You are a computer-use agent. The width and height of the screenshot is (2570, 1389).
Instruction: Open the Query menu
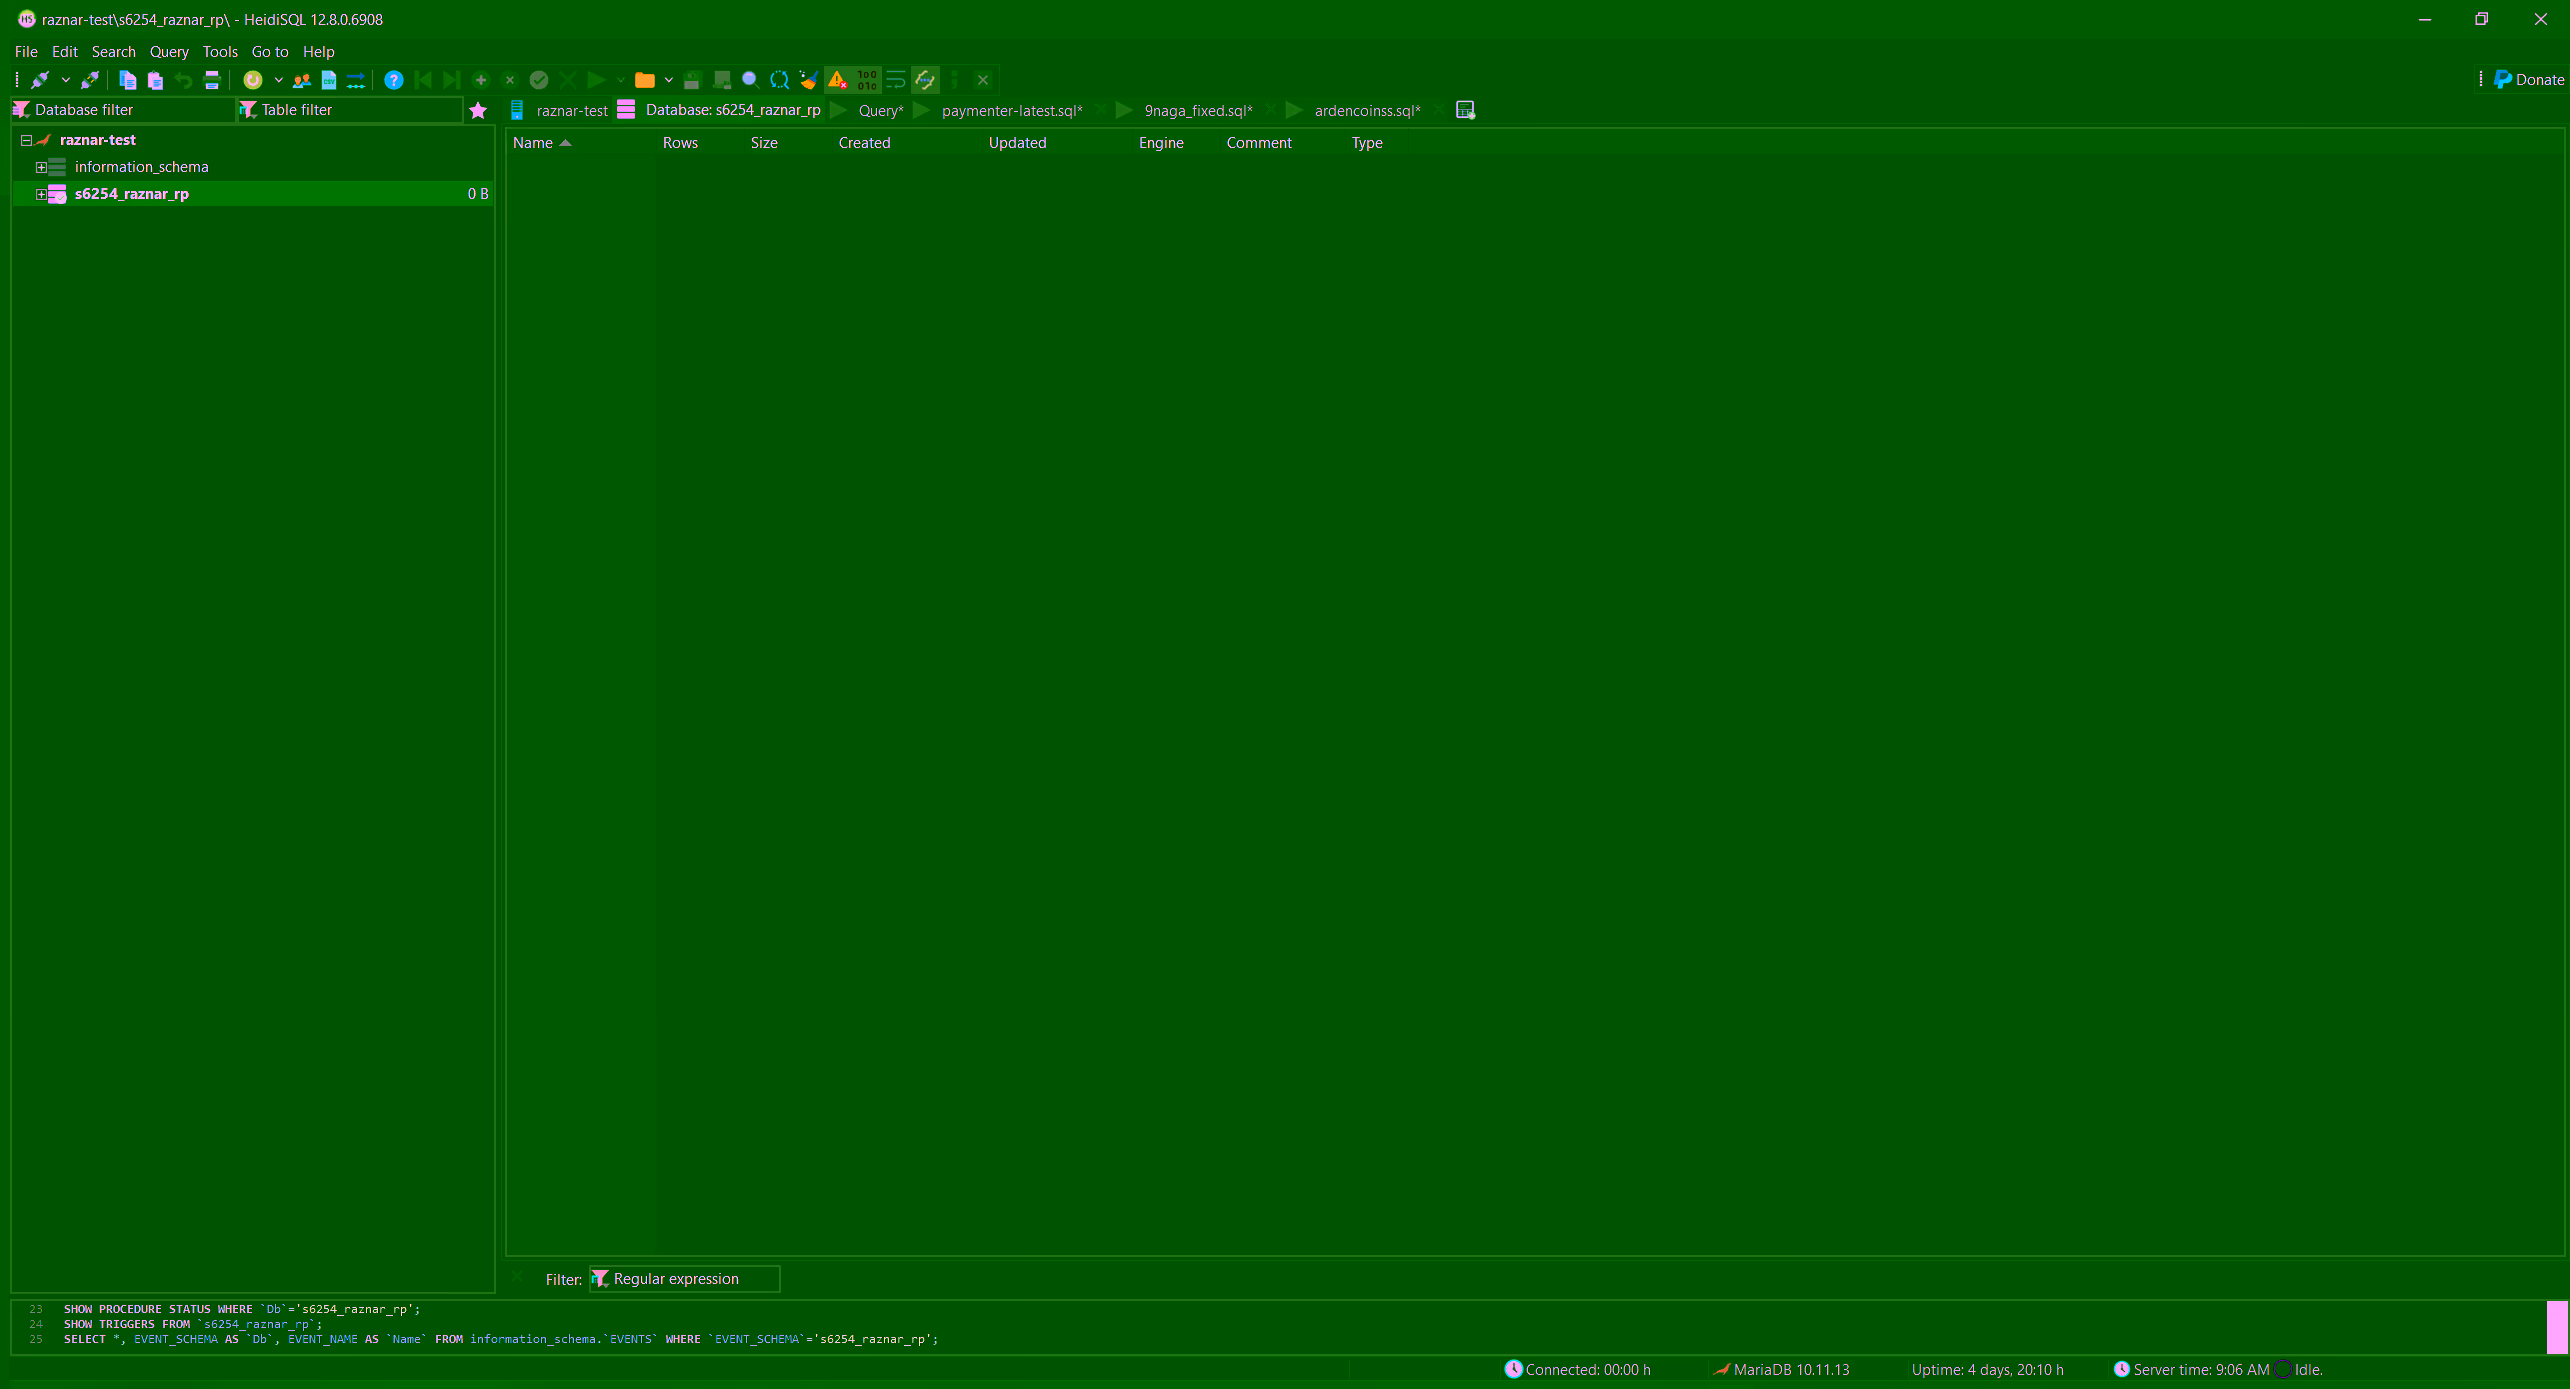coord(169,52)
